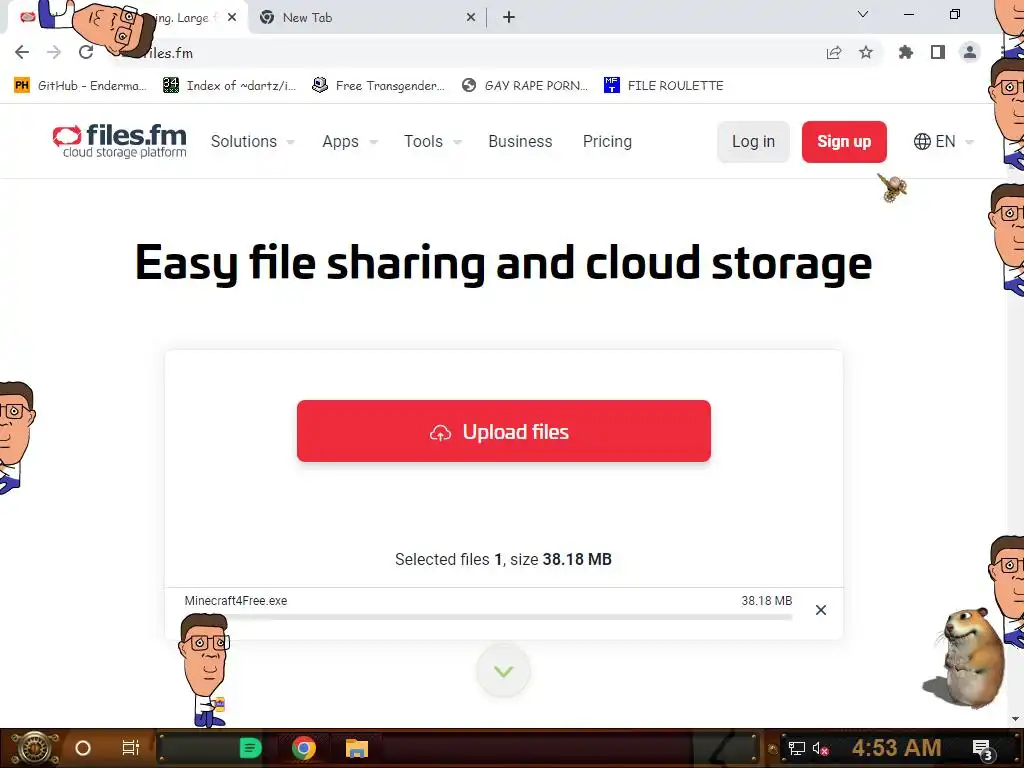This screenshot has width=1024, height=768.
Task: Open File Explorer from the taskbar
Action: pos(357,748)
